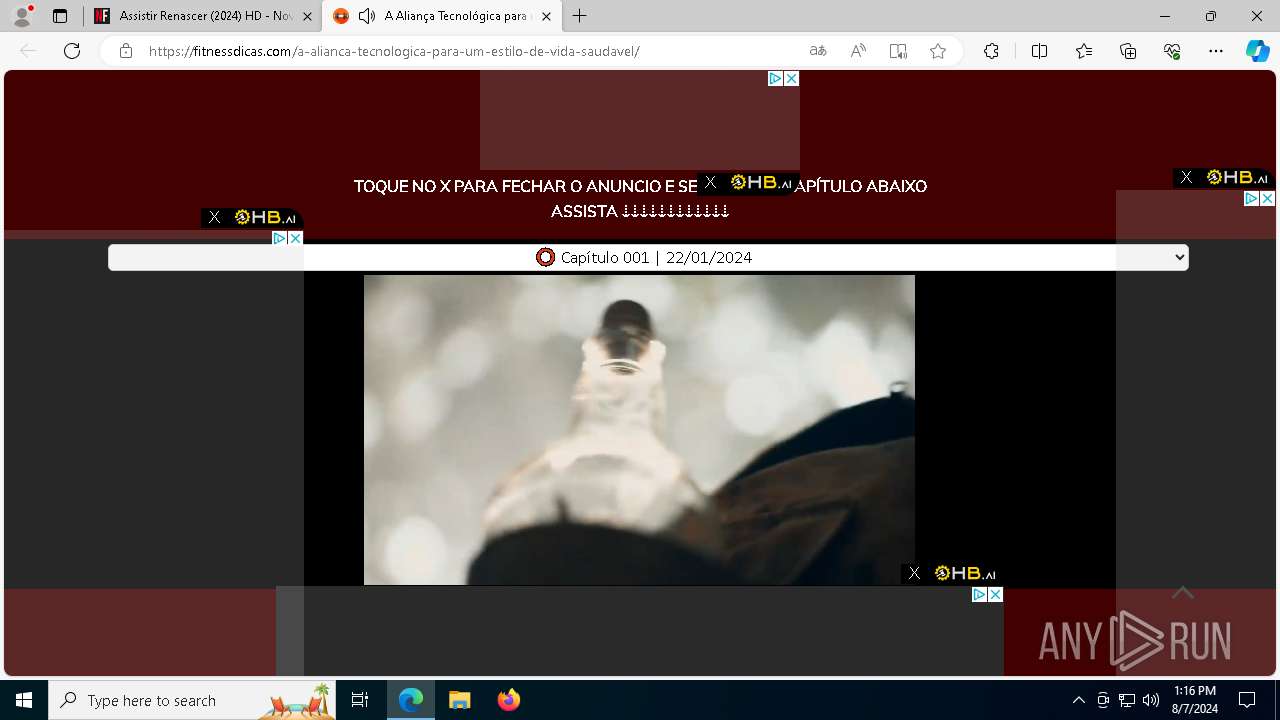Switch to the Assistir Renascer (2024) tab

coord(204,16)
